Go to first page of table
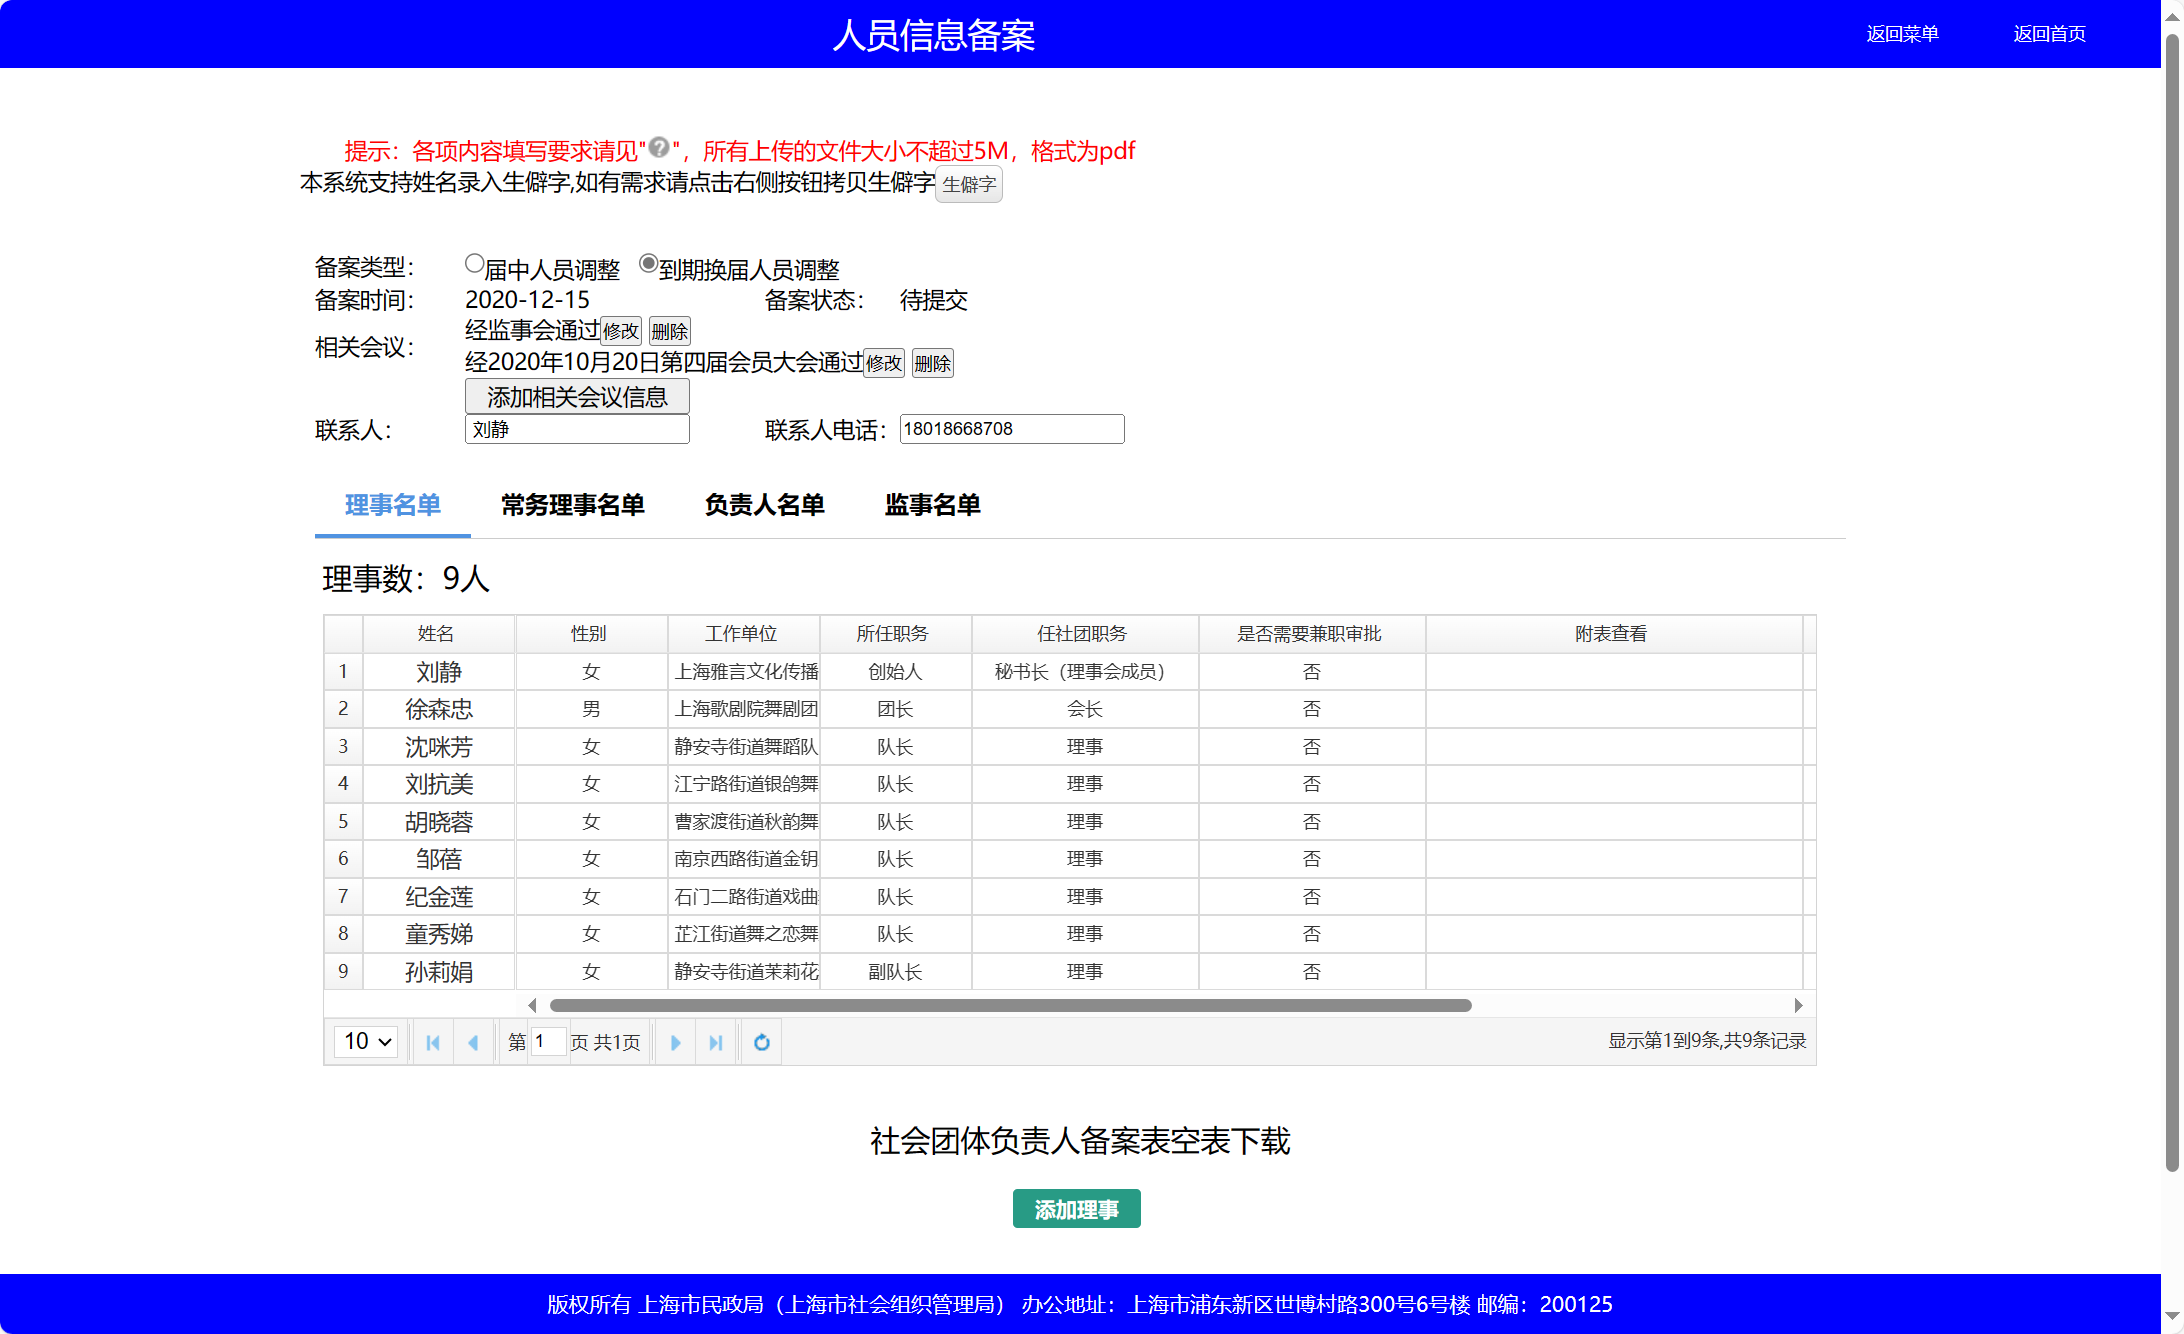 tap(433, 1043)
